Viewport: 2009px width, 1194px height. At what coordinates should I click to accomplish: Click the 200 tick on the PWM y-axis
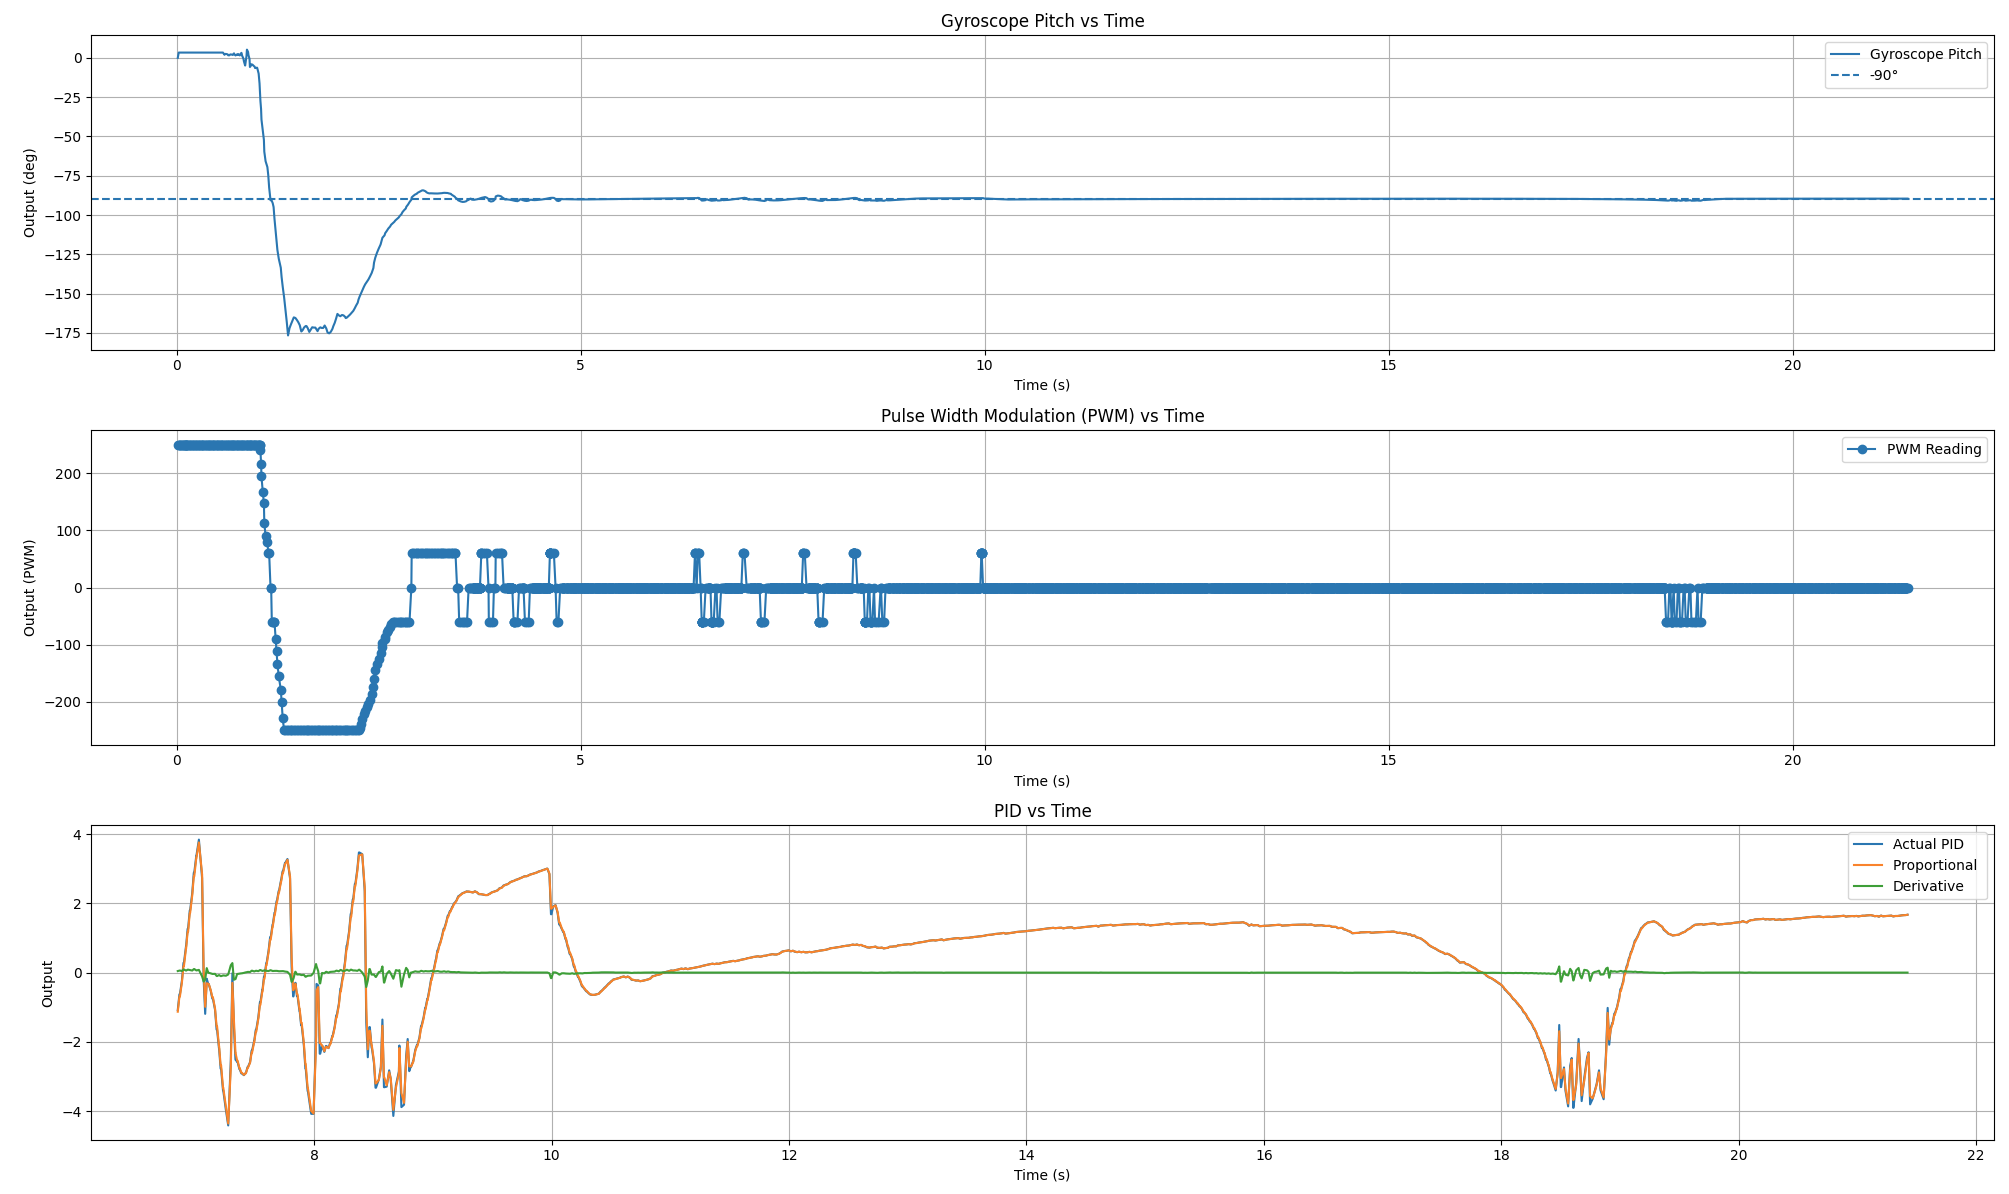tap(70, 473)
